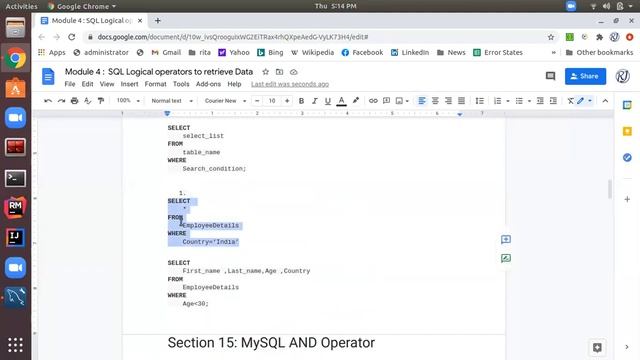Go to Docs home via blue logo

(x=48, y=76)
